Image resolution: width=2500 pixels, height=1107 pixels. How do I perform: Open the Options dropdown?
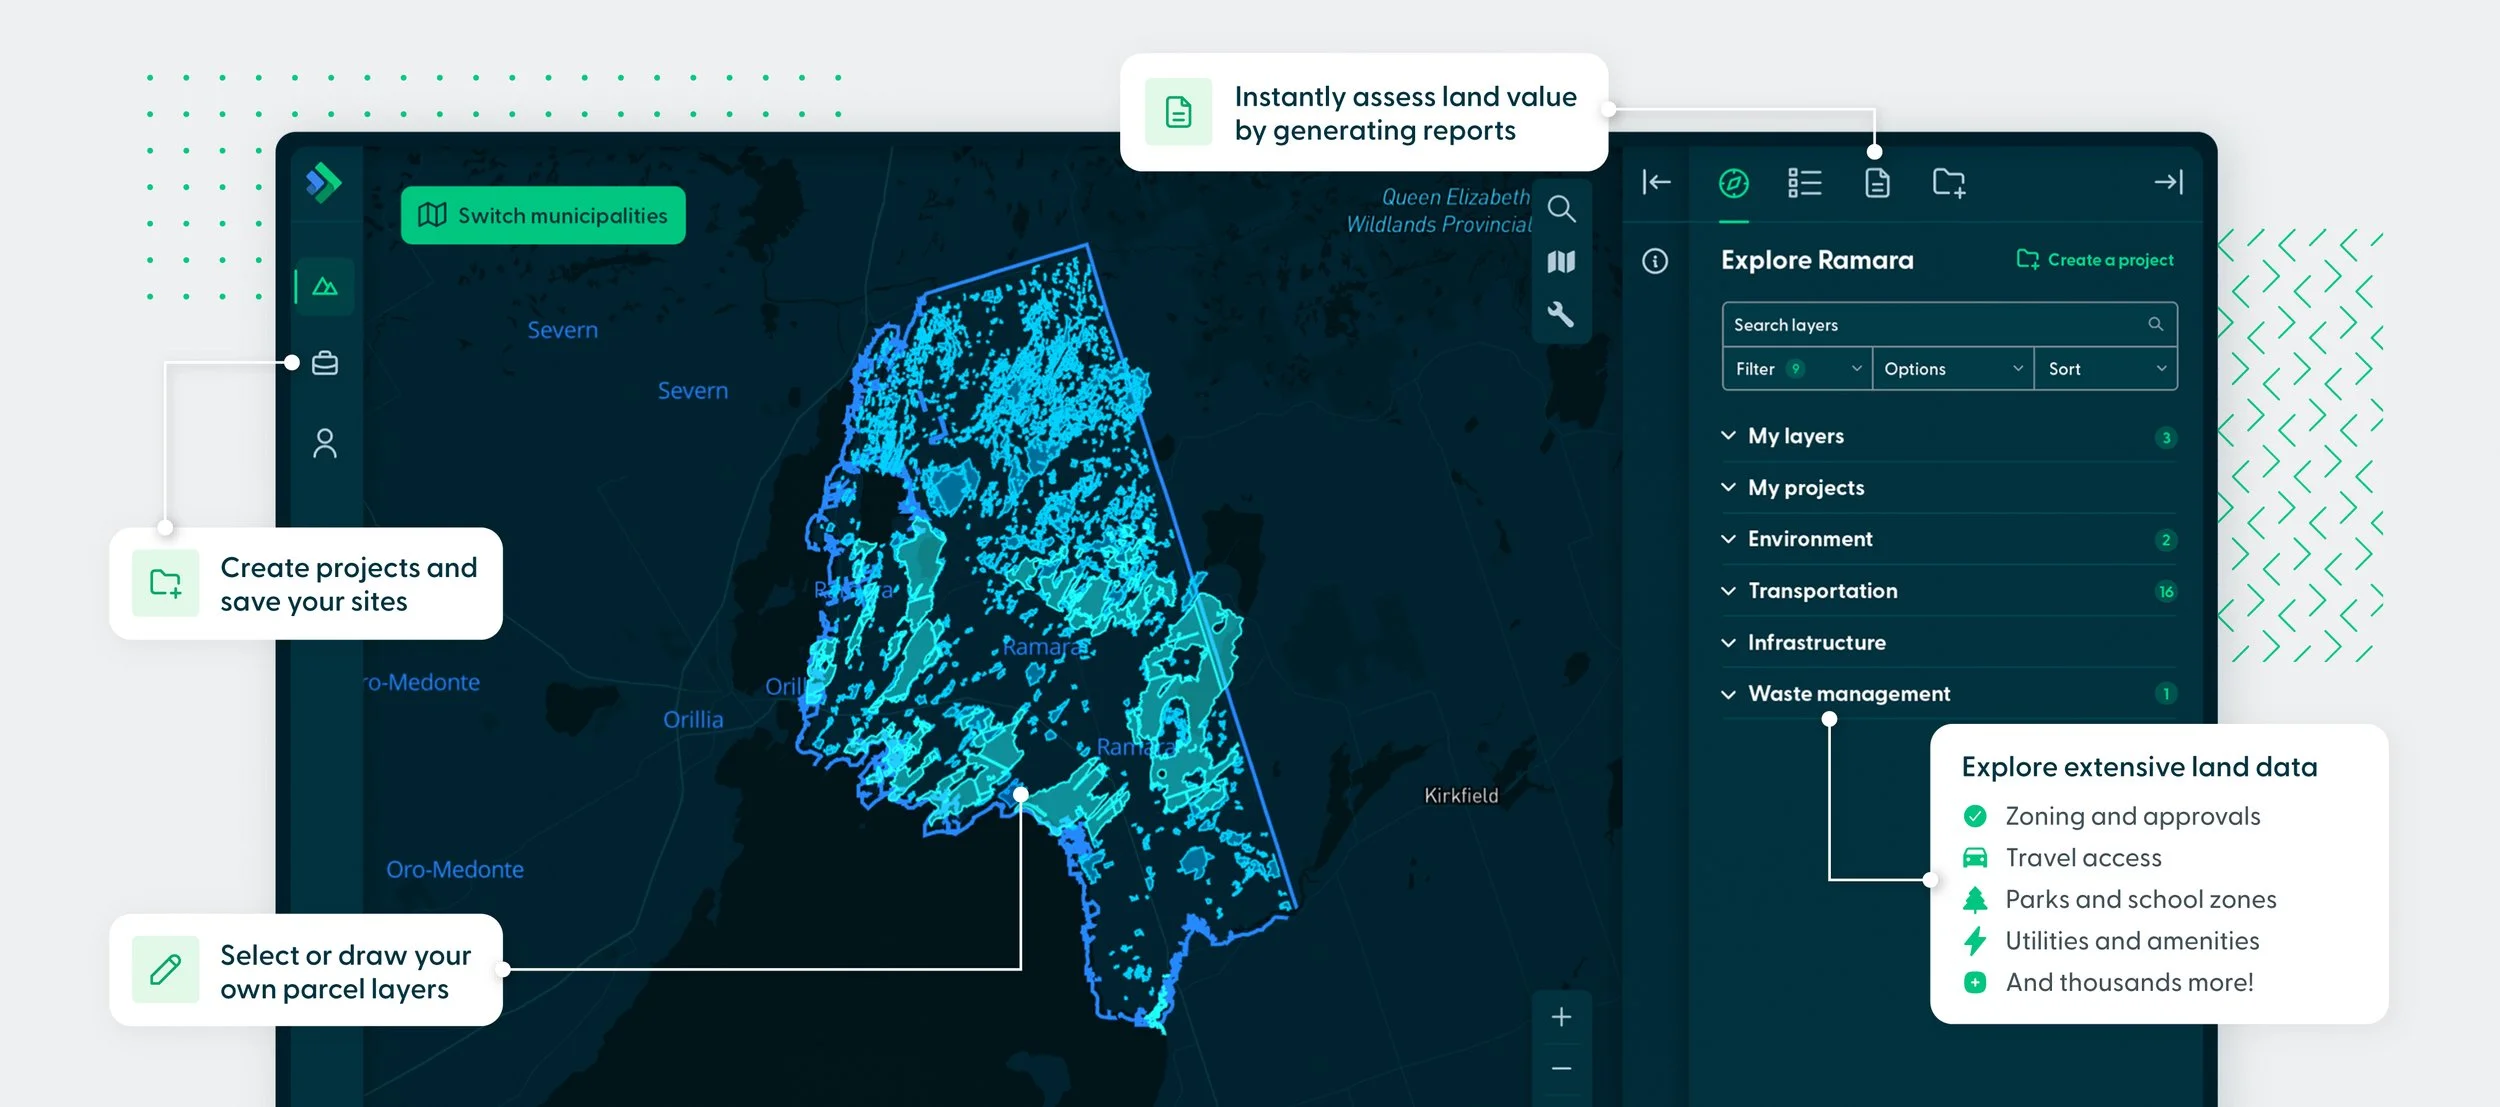coord(1952,369)
